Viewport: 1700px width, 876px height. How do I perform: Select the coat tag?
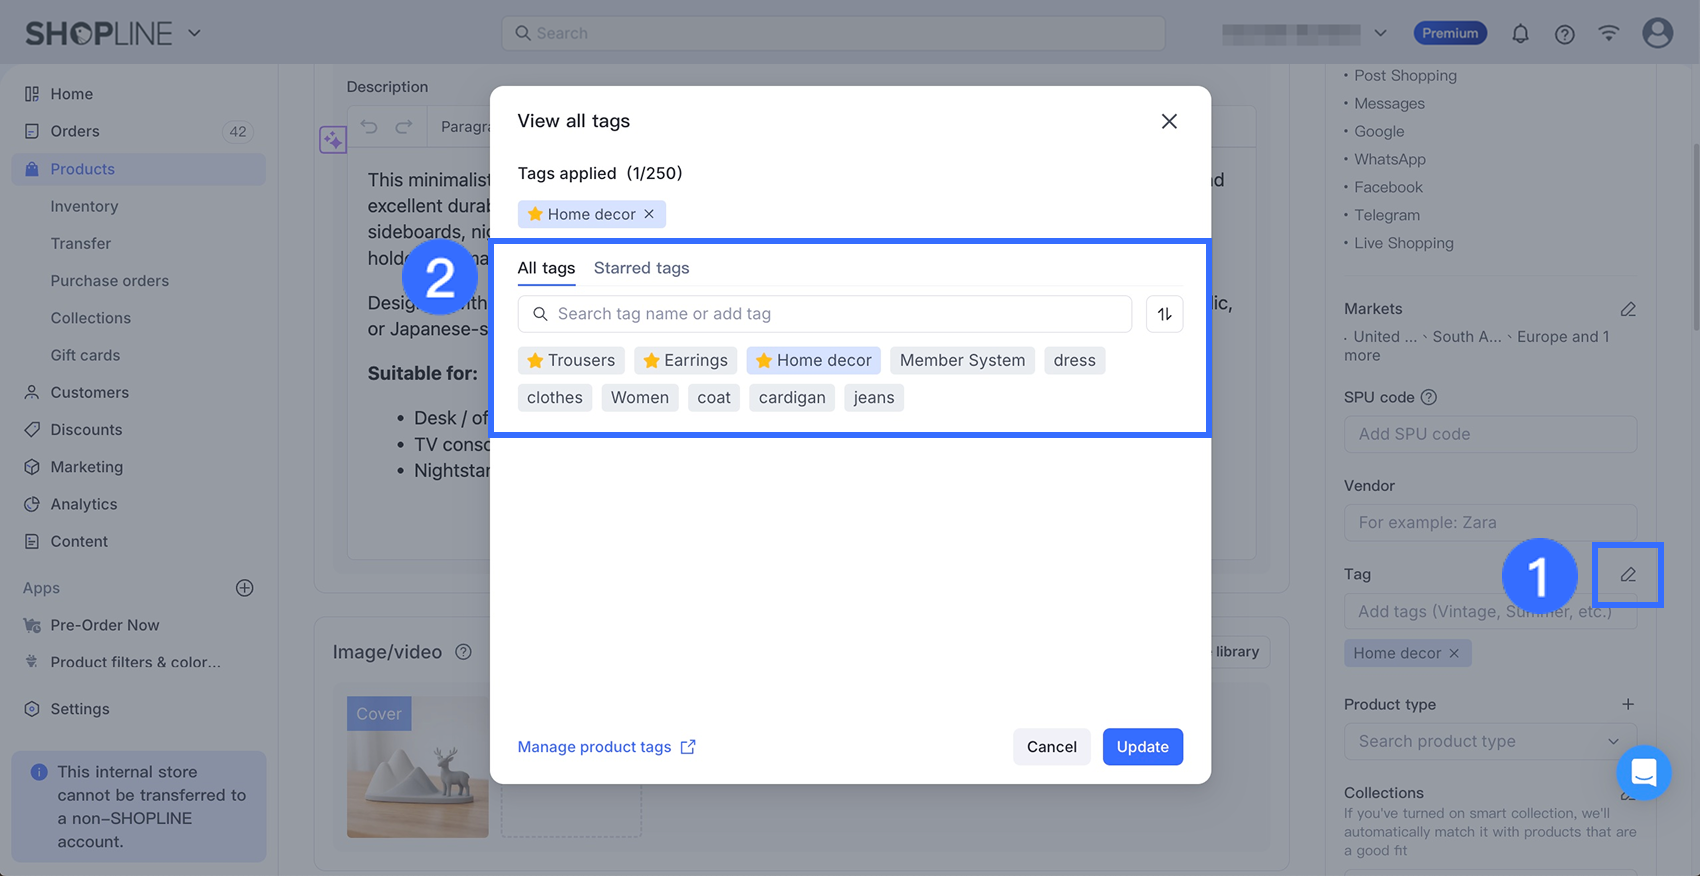coord(714,397)
